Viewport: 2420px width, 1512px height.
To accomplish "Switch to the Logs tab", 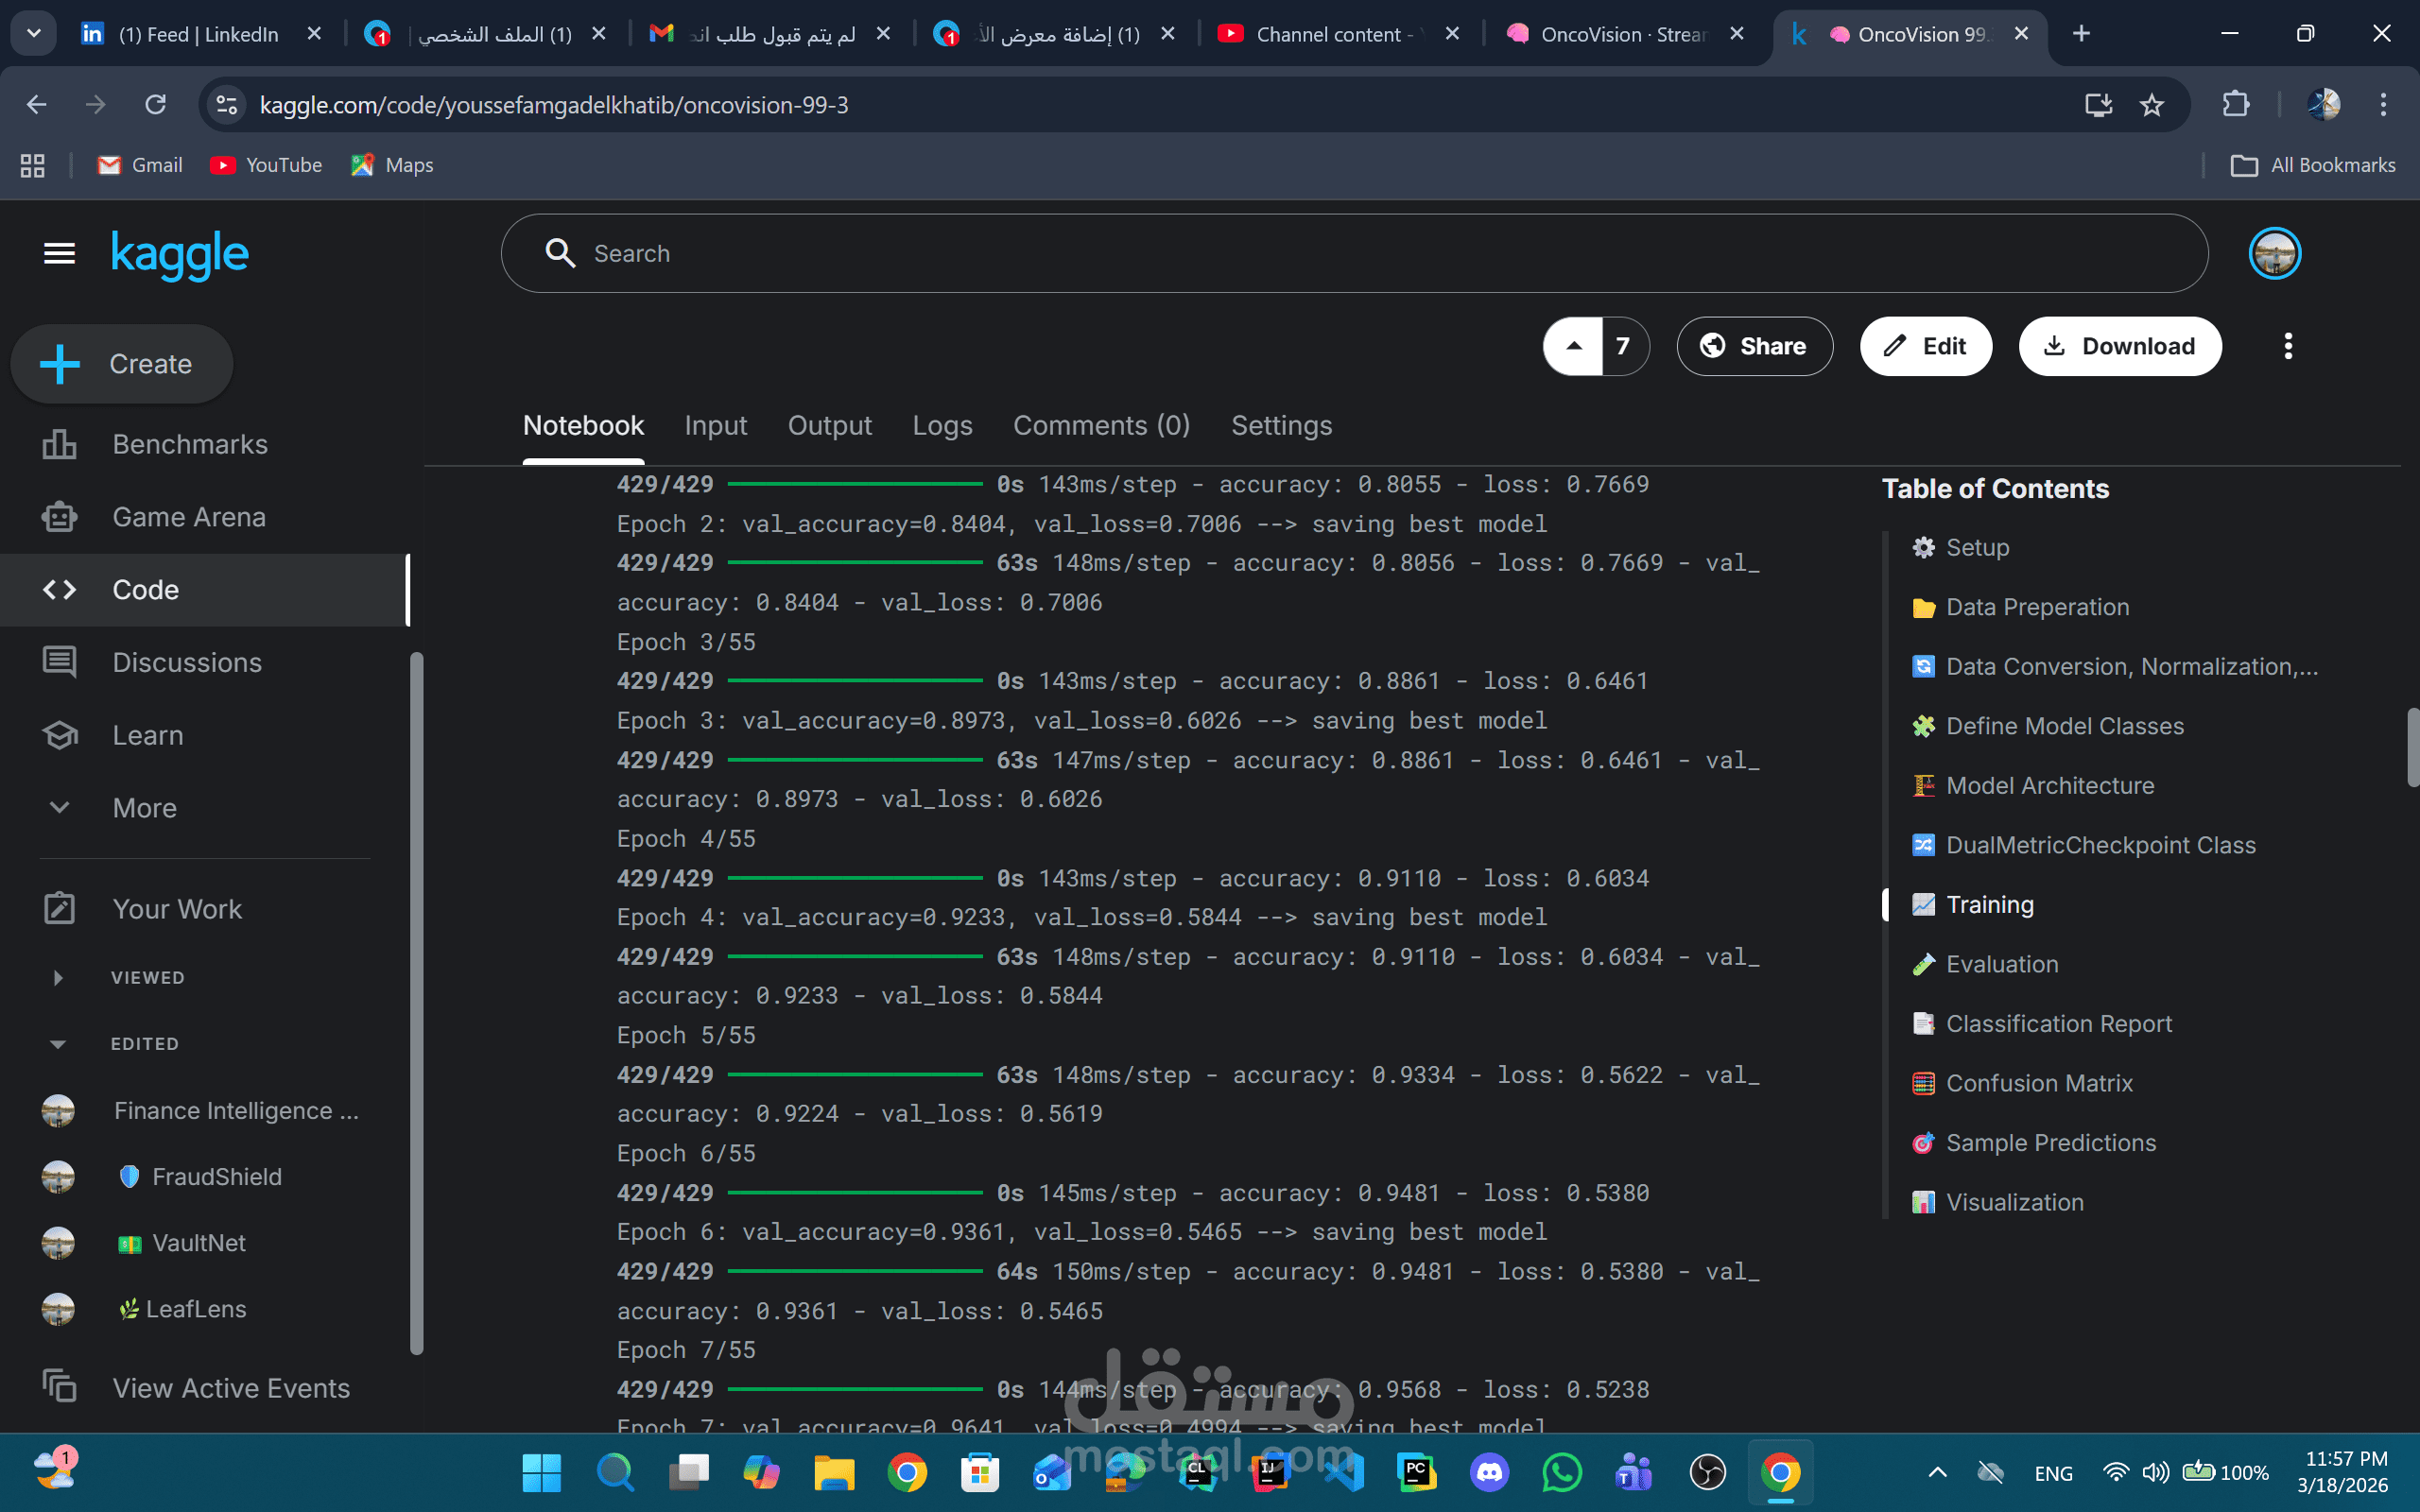I will (942, 426).
